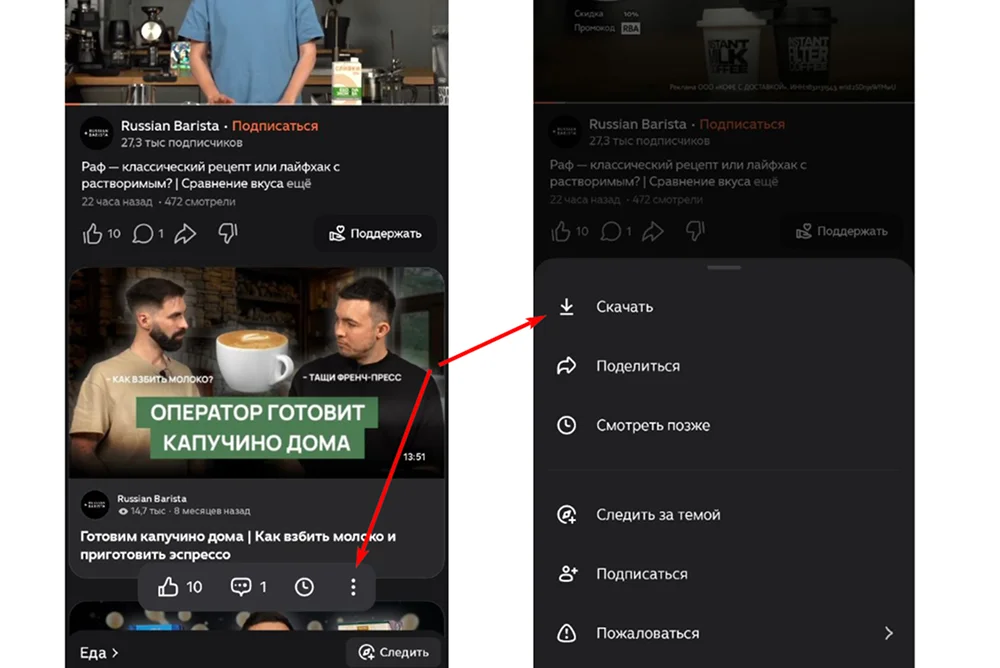
Task: Open the three-dot menu on cappuccino video
Action: click(x=352, y=587)
